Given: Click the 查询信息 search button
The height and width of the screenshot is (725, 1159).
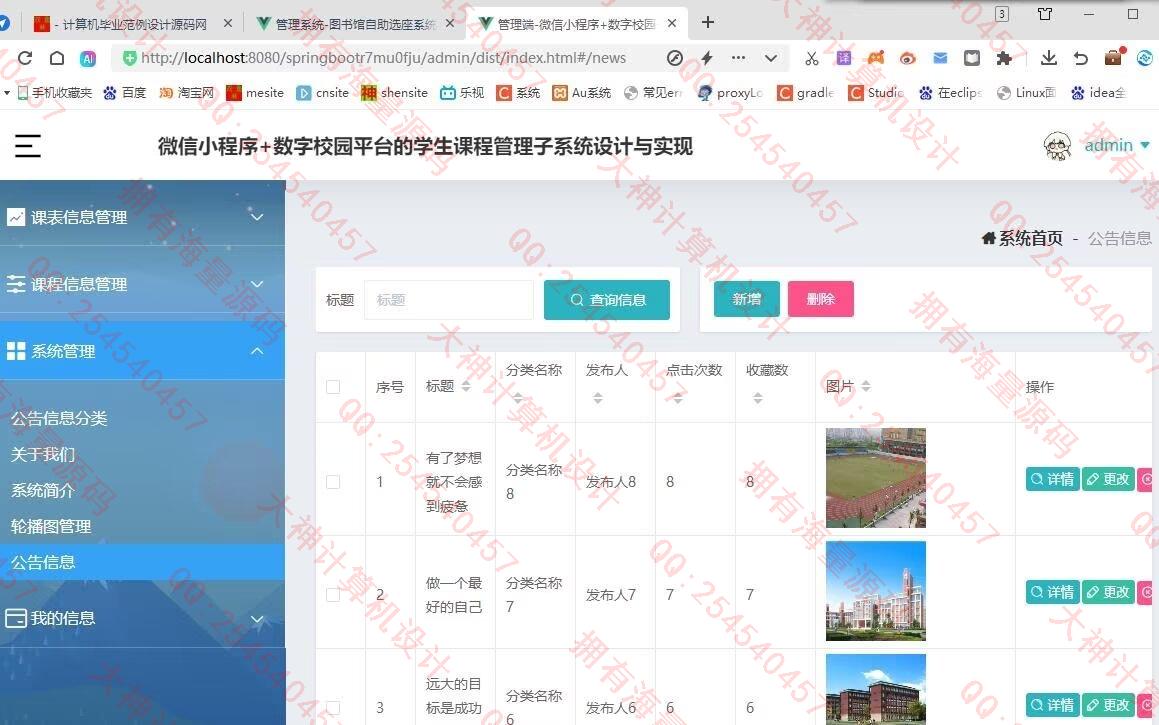Looking at the screenshot, I should (x=607, y=300).
